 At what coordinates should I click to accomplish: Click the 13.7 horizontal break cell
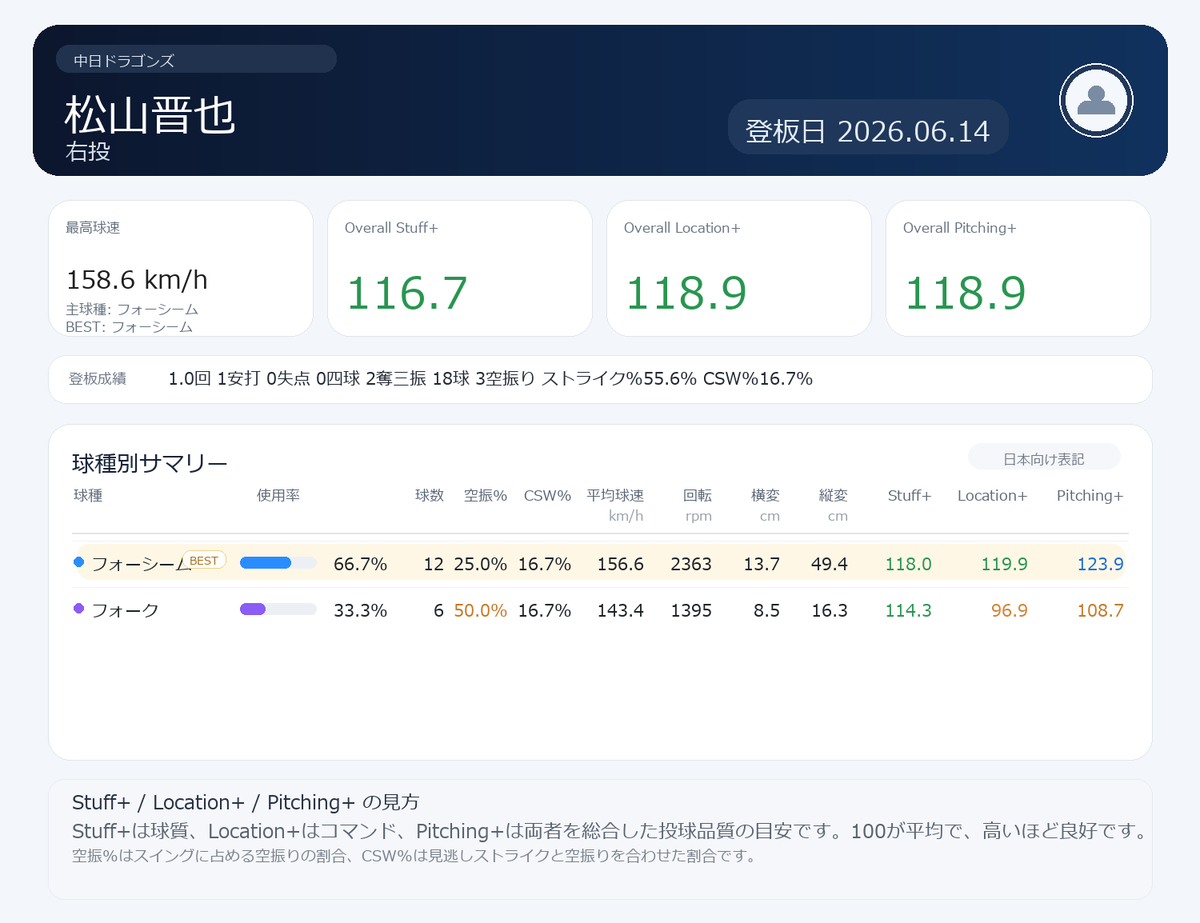pyautogui.click(x=762, y=564)
